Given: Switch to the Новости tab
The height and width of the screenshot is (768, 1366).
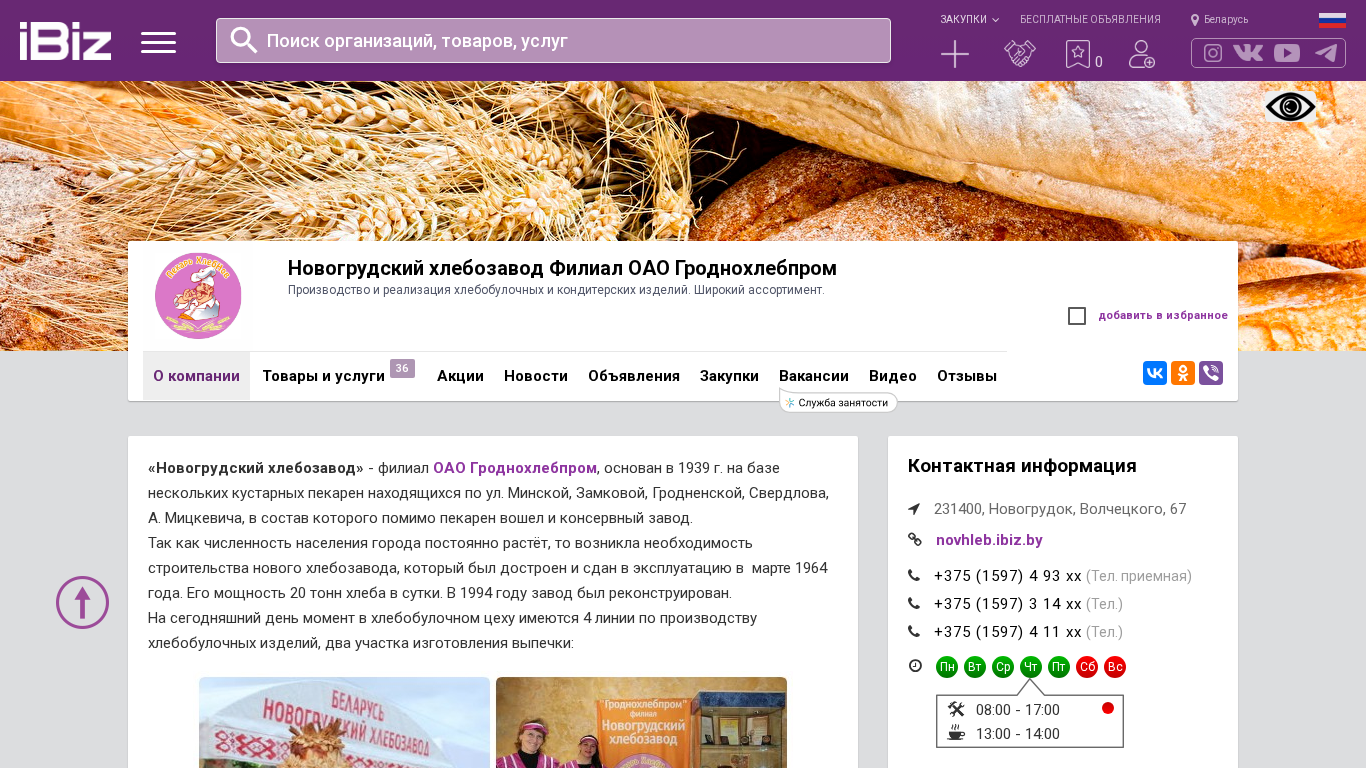Looking at the screenshot, I should 536,376.
